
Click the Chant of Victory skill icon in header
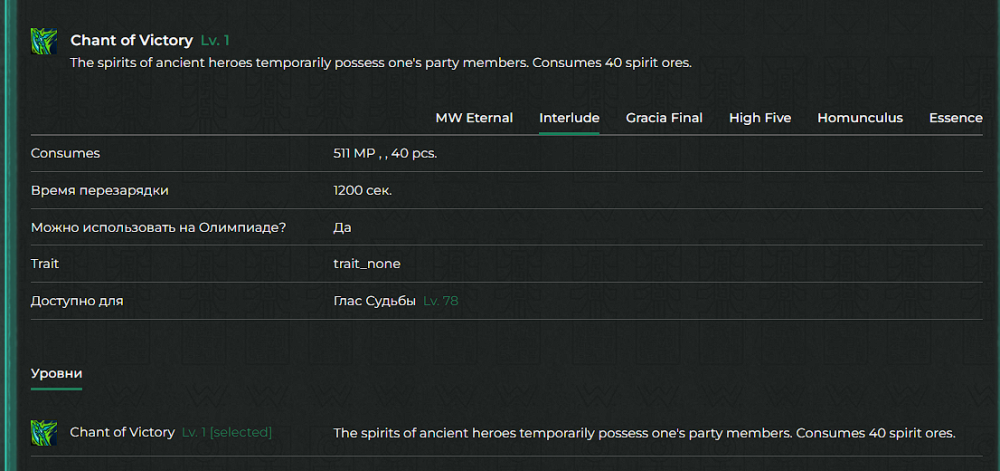point(43,41)
